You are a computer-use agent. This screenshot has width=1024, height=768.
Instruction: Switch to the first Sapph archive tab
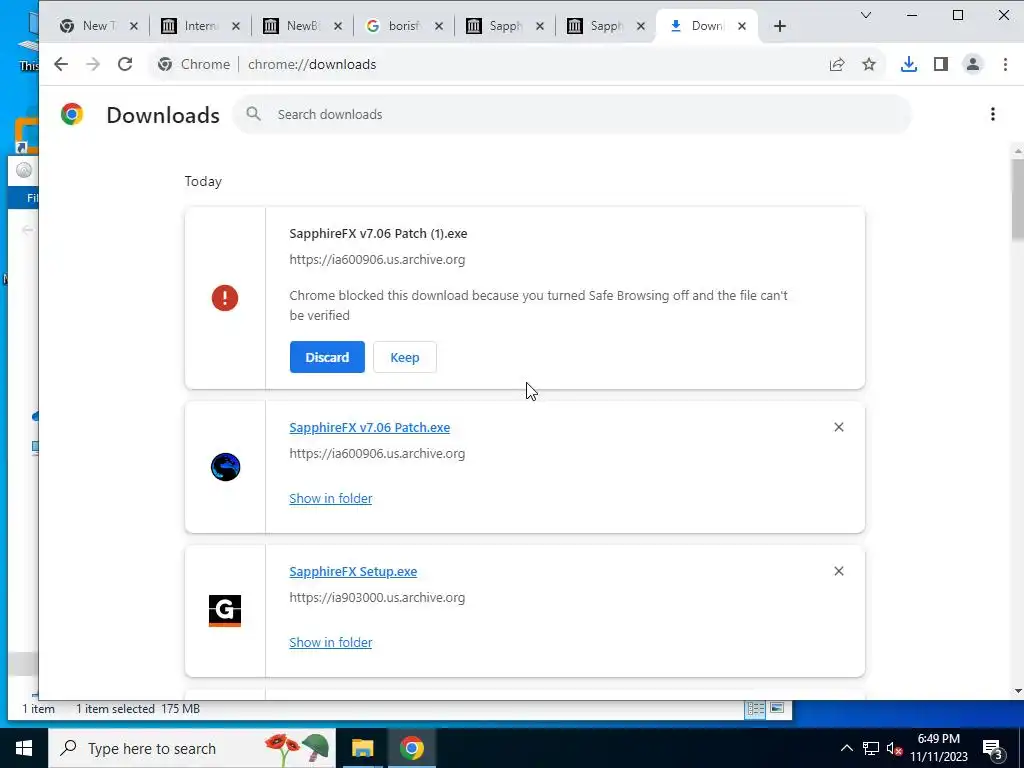[x=504, y=26]
